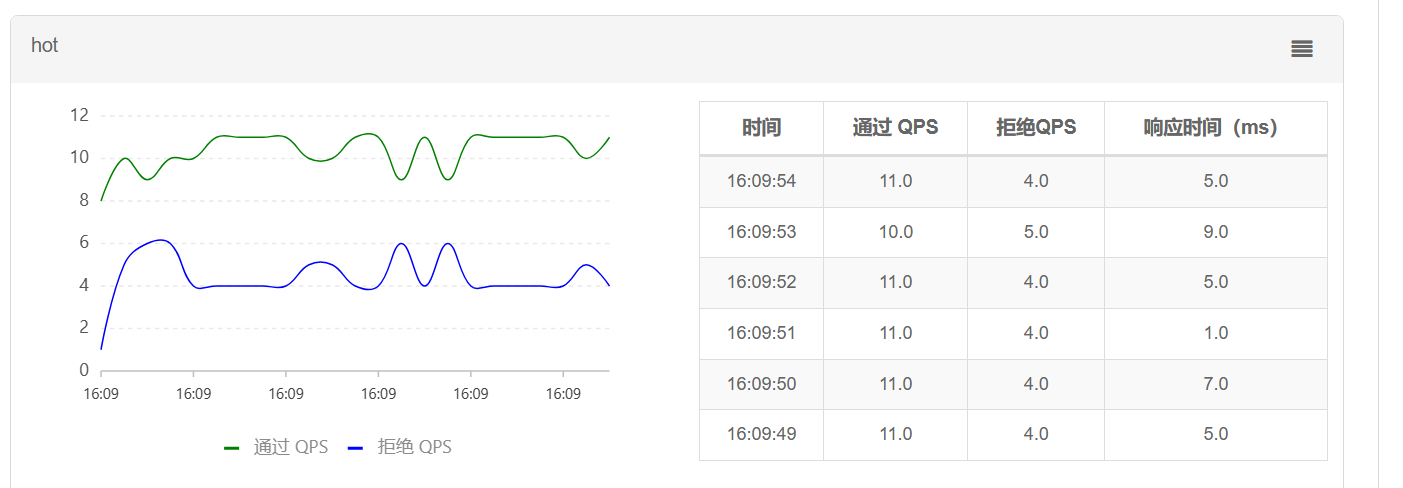Click the 通过 QPS table column header
The image size is (1403, 488).
click(x=895, y=128)
